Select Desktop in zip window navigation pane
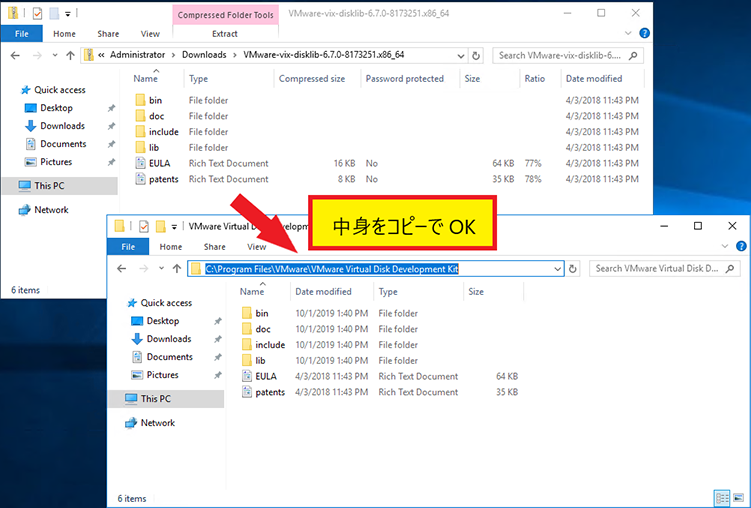This screenshot has width=751, height=508. coord(56,108)
